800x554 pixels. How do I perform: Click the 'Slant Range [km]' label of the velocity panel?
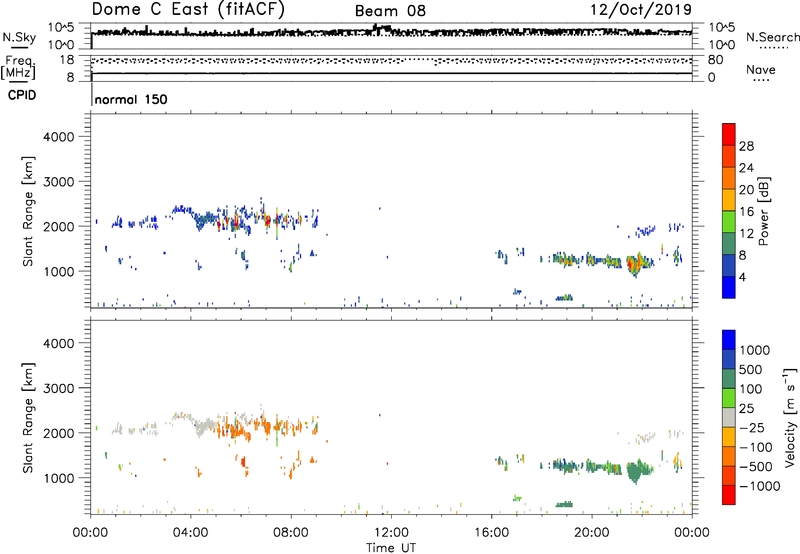[x=28, y=418]
